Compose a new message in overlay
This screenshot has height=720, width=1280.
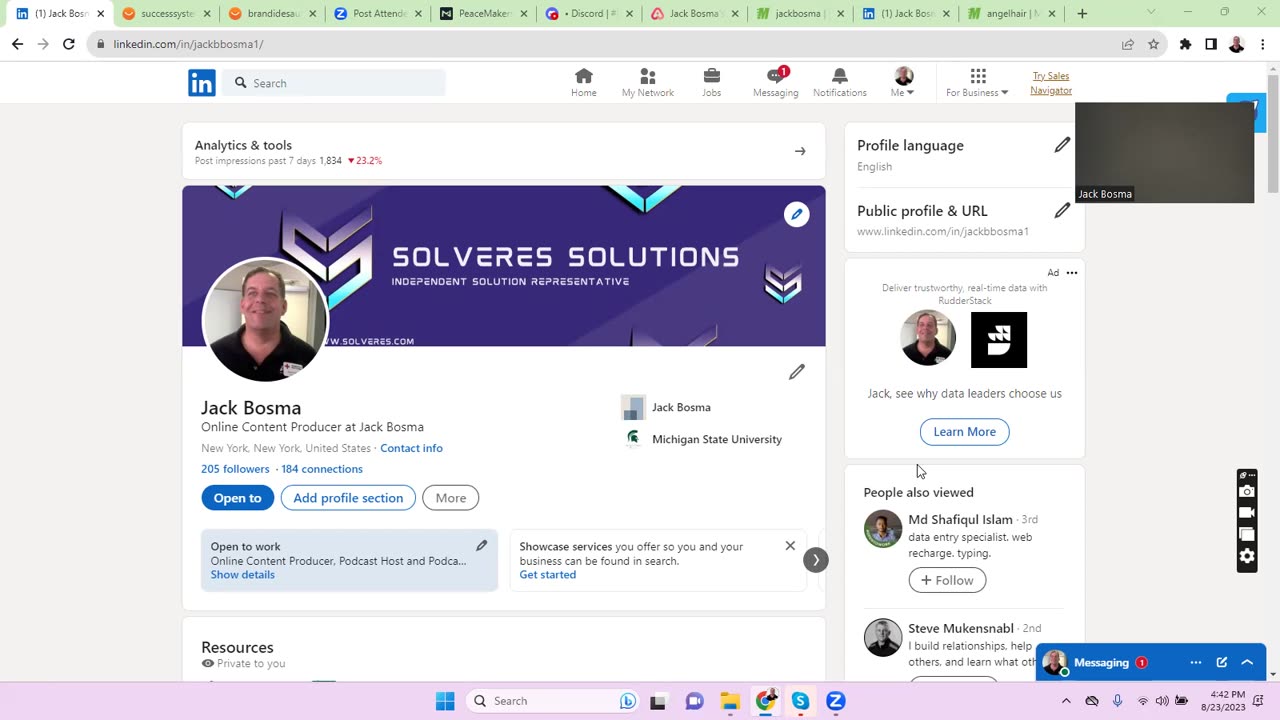(x=1222, y=662)
